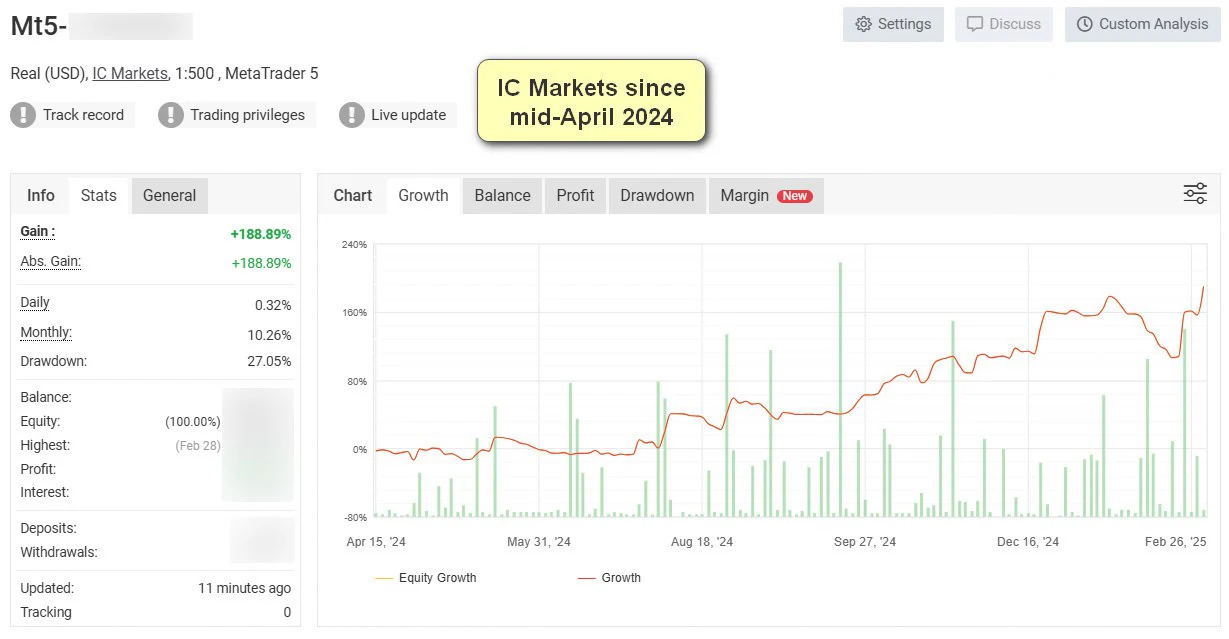Click the tallest green bar near Sep 27
The height and width of the screenshot is (639, 1229).
coord(840,390)
